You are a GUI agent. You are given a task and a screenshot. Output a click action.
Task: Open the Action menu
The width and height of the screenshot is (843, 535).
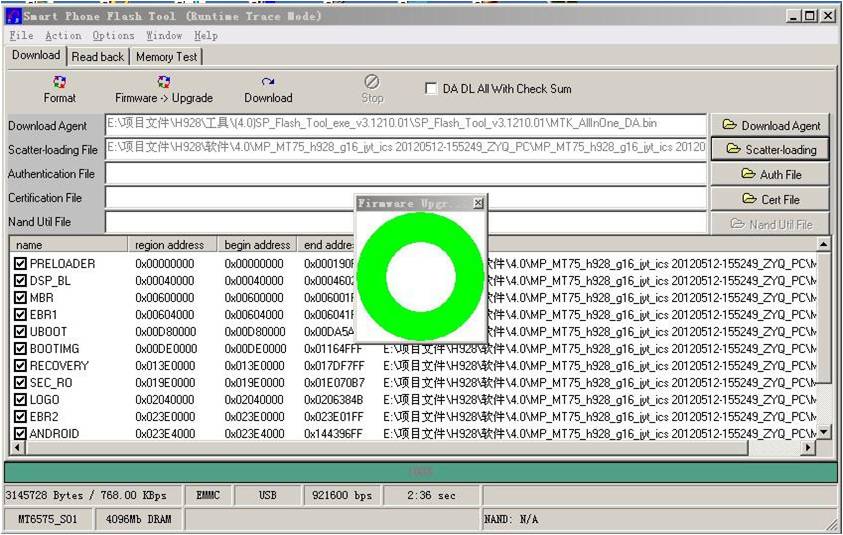63,35
